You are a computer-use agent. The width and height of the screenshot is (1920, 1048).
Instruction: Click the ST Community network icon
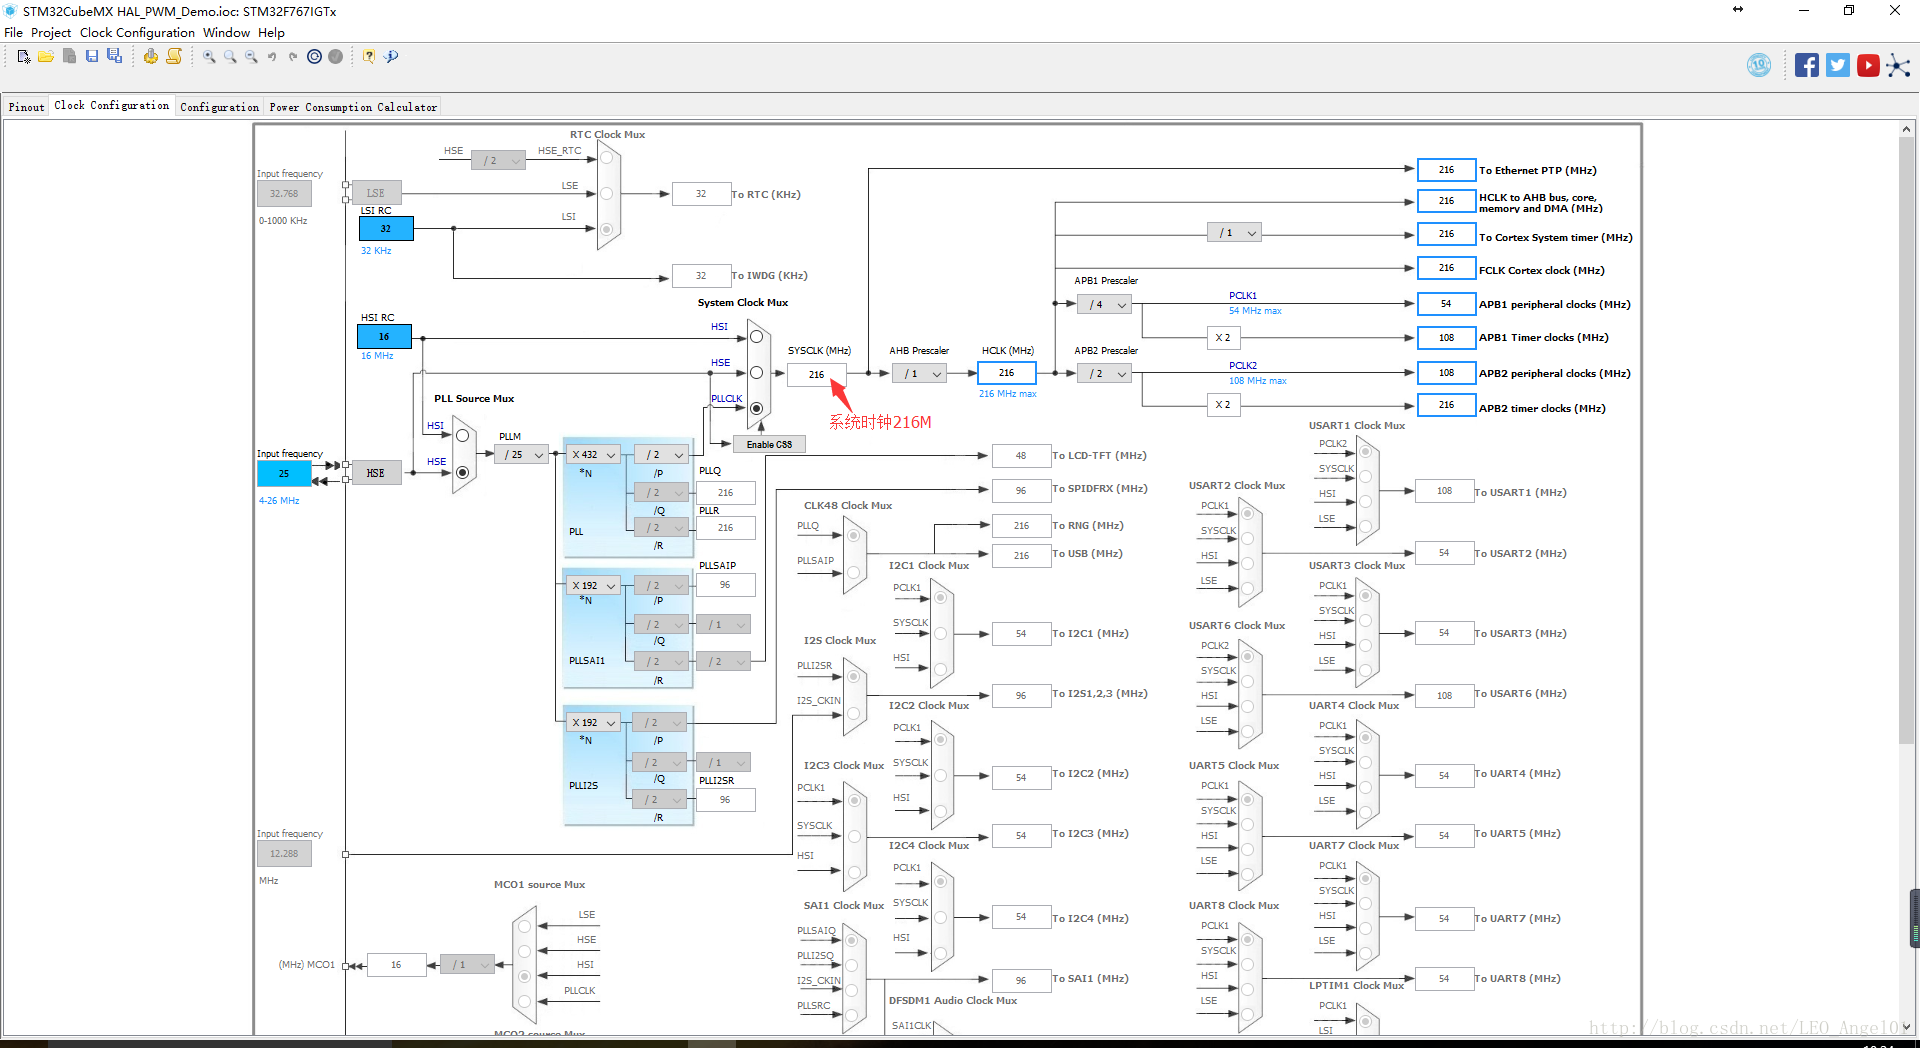coord(1898,66)
